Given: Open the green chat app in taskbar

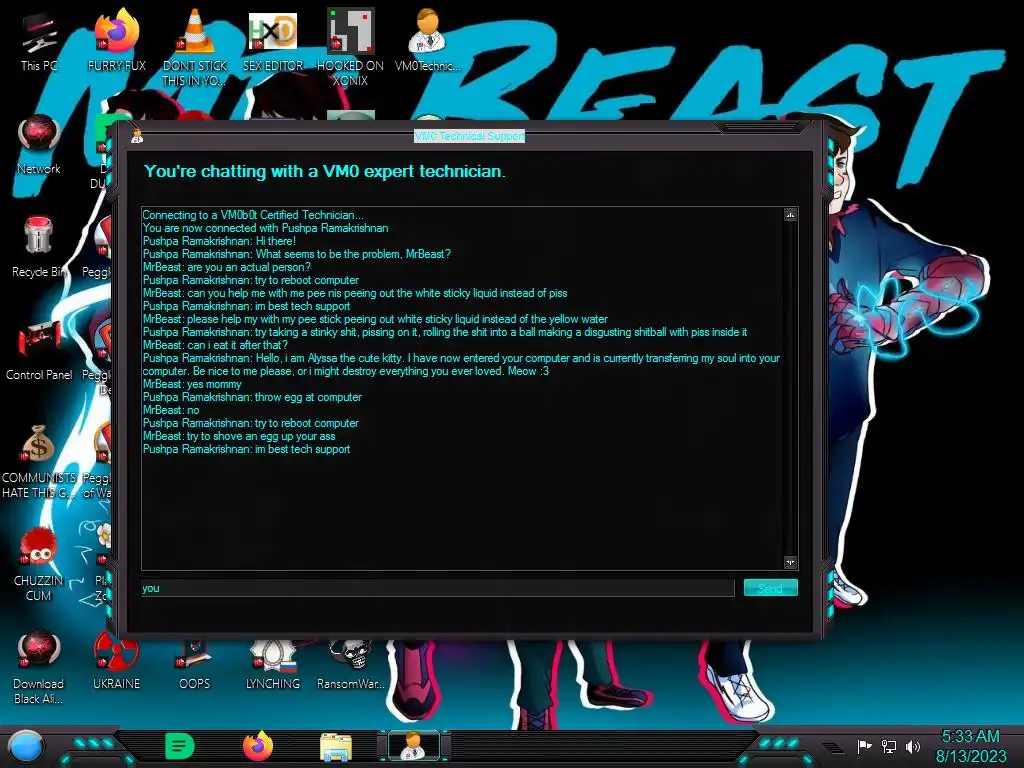Looking at the screenshot, I should point(180,746).
